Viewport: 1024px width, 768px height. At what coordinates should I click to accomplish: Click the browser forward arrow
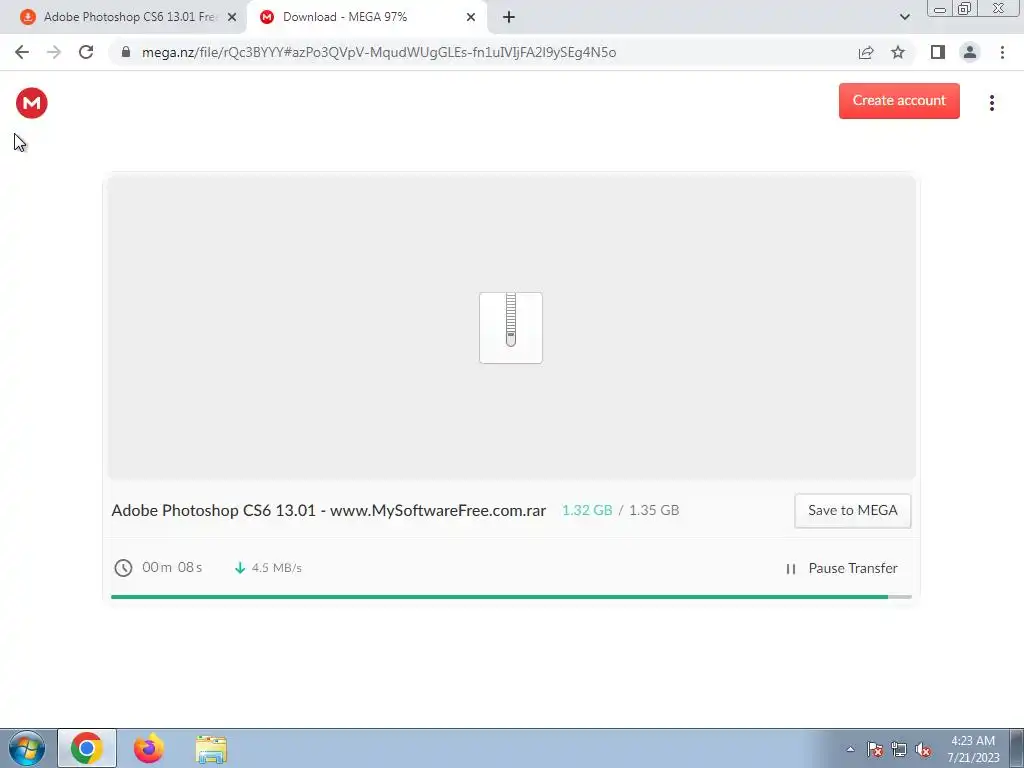pos(54,52)
